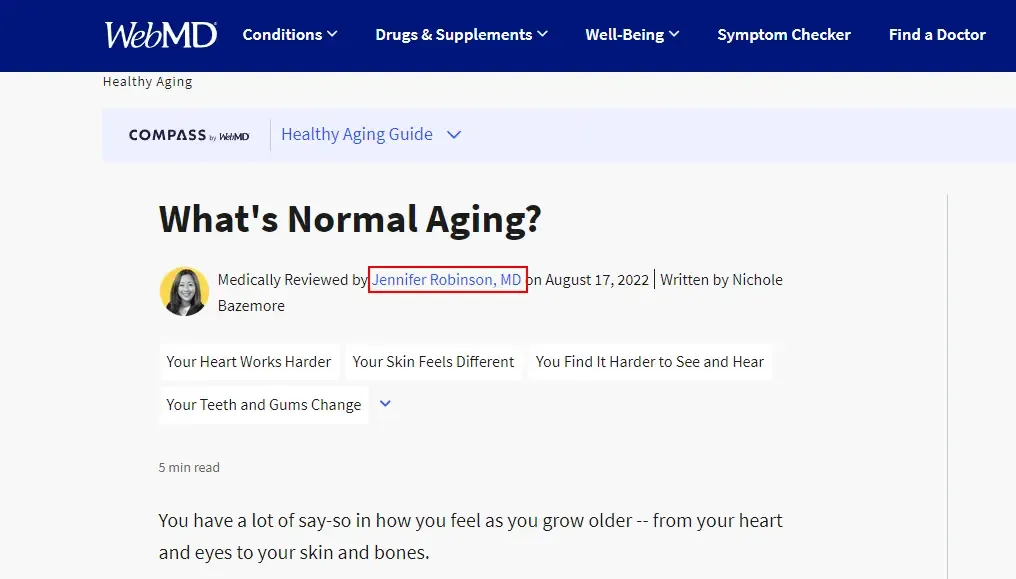This screenshot has width=1016, height=579.
Task: Select the Your Skin Feels Different section
Action: [x=433, y=361]
